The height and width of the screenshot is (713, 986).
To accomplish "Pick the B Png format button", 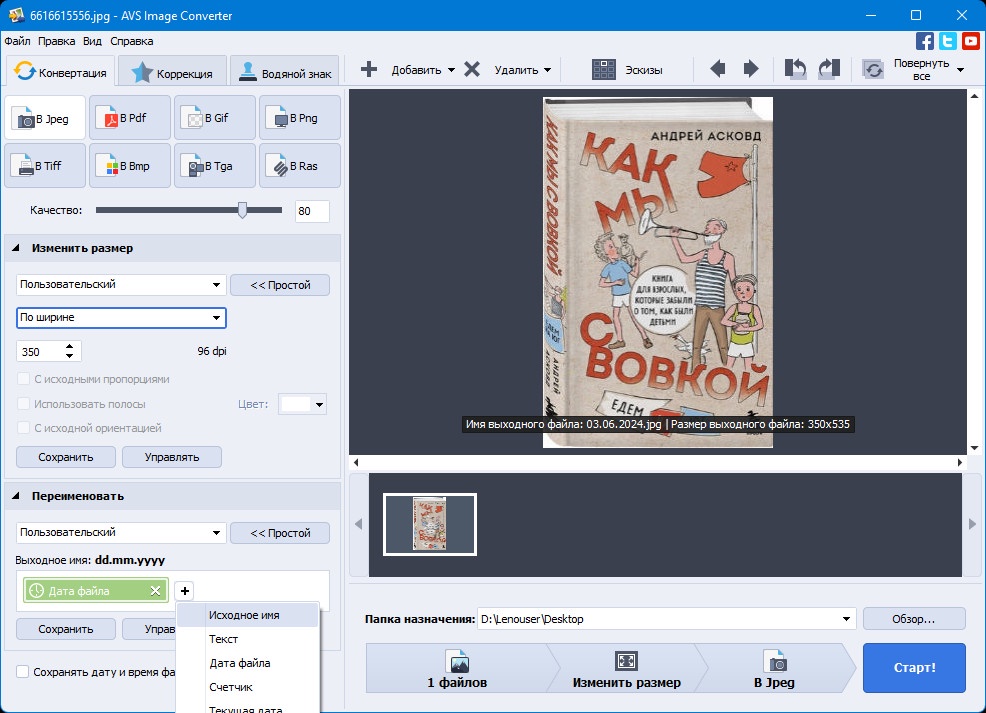I will click(299, 118).
